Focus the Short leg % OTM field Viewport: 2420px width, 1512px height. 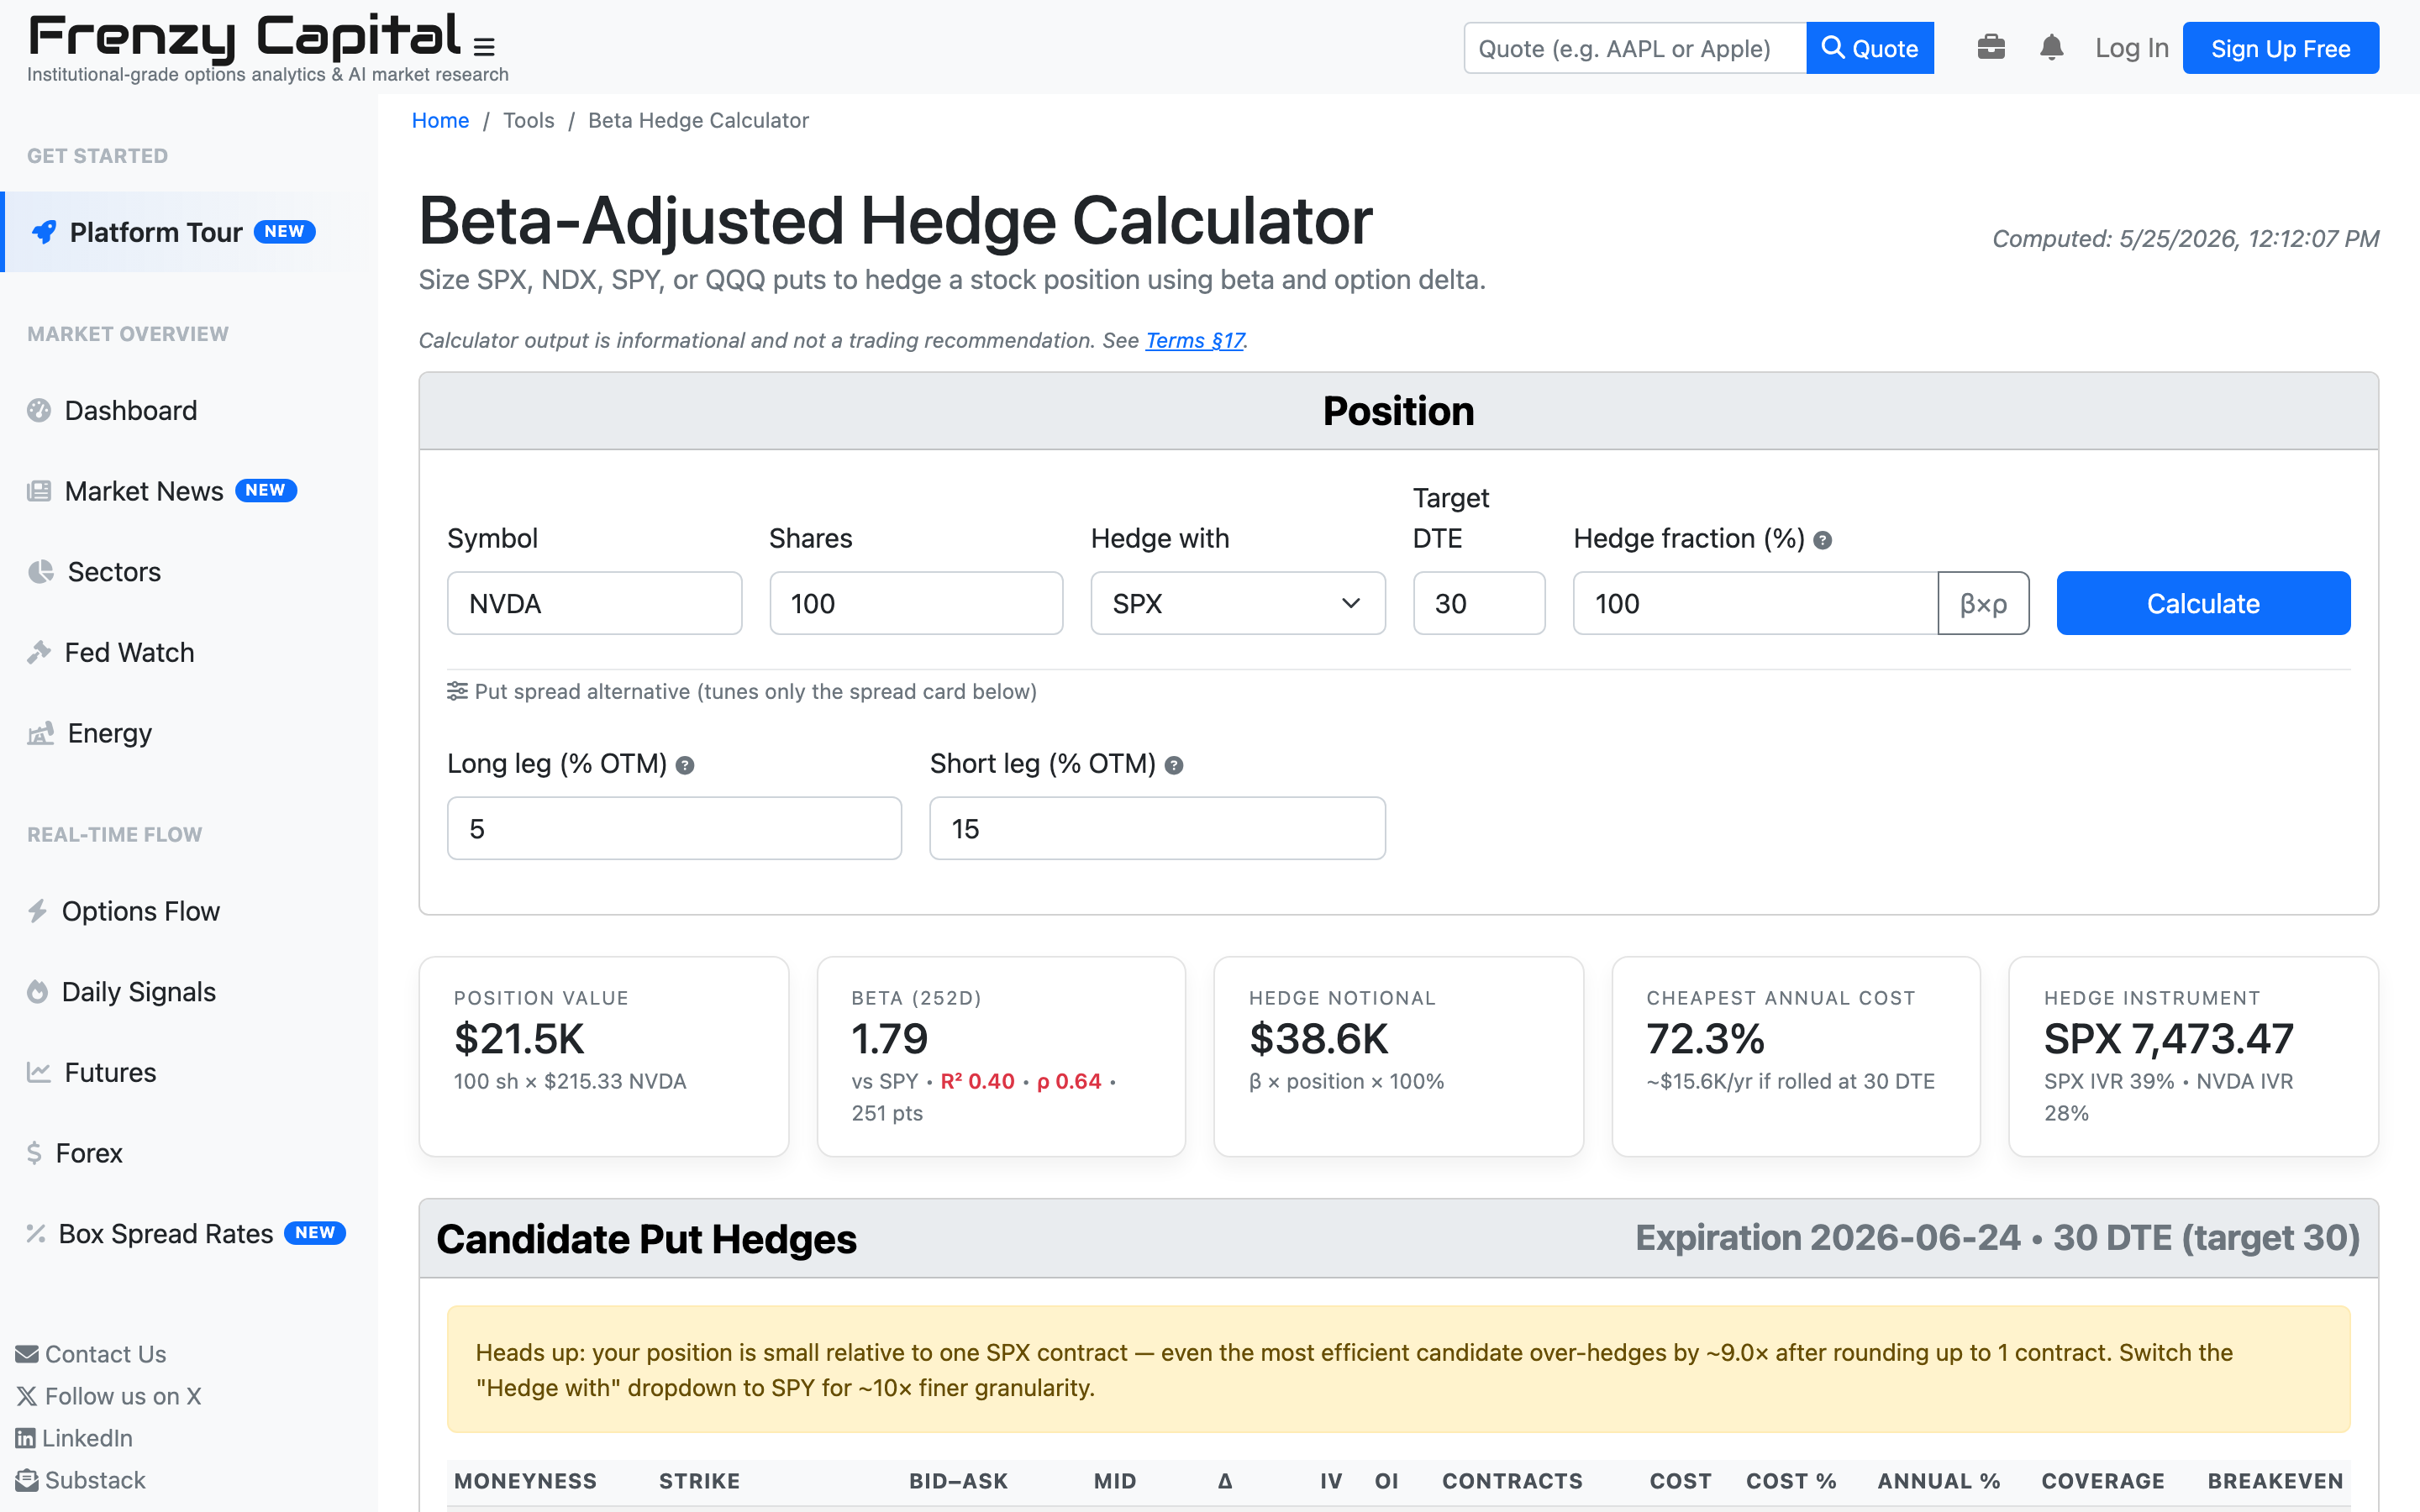[1157, 828]
